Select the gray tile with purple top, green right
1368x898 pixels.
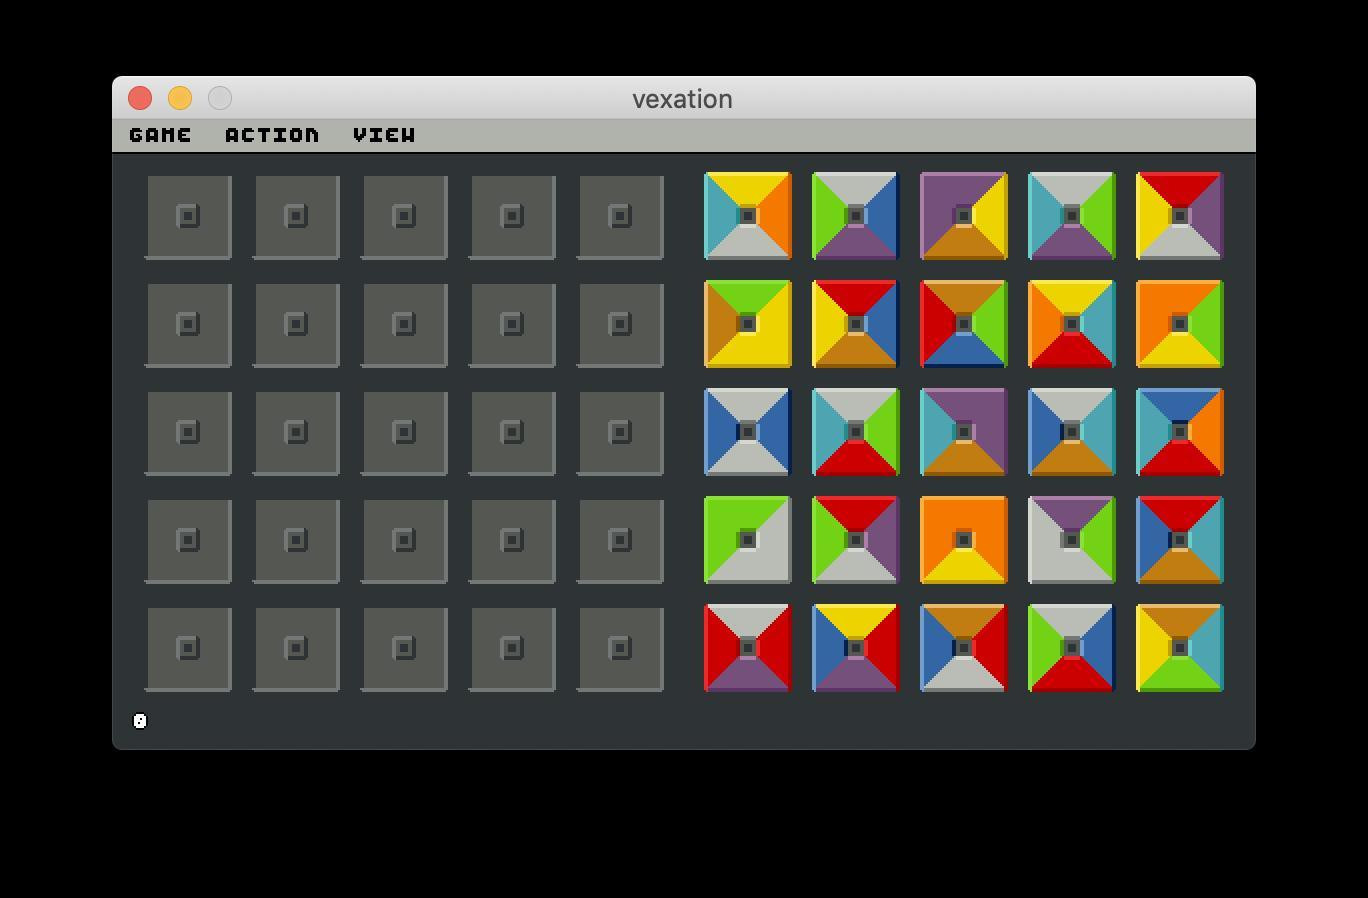tap(1072, 540)
